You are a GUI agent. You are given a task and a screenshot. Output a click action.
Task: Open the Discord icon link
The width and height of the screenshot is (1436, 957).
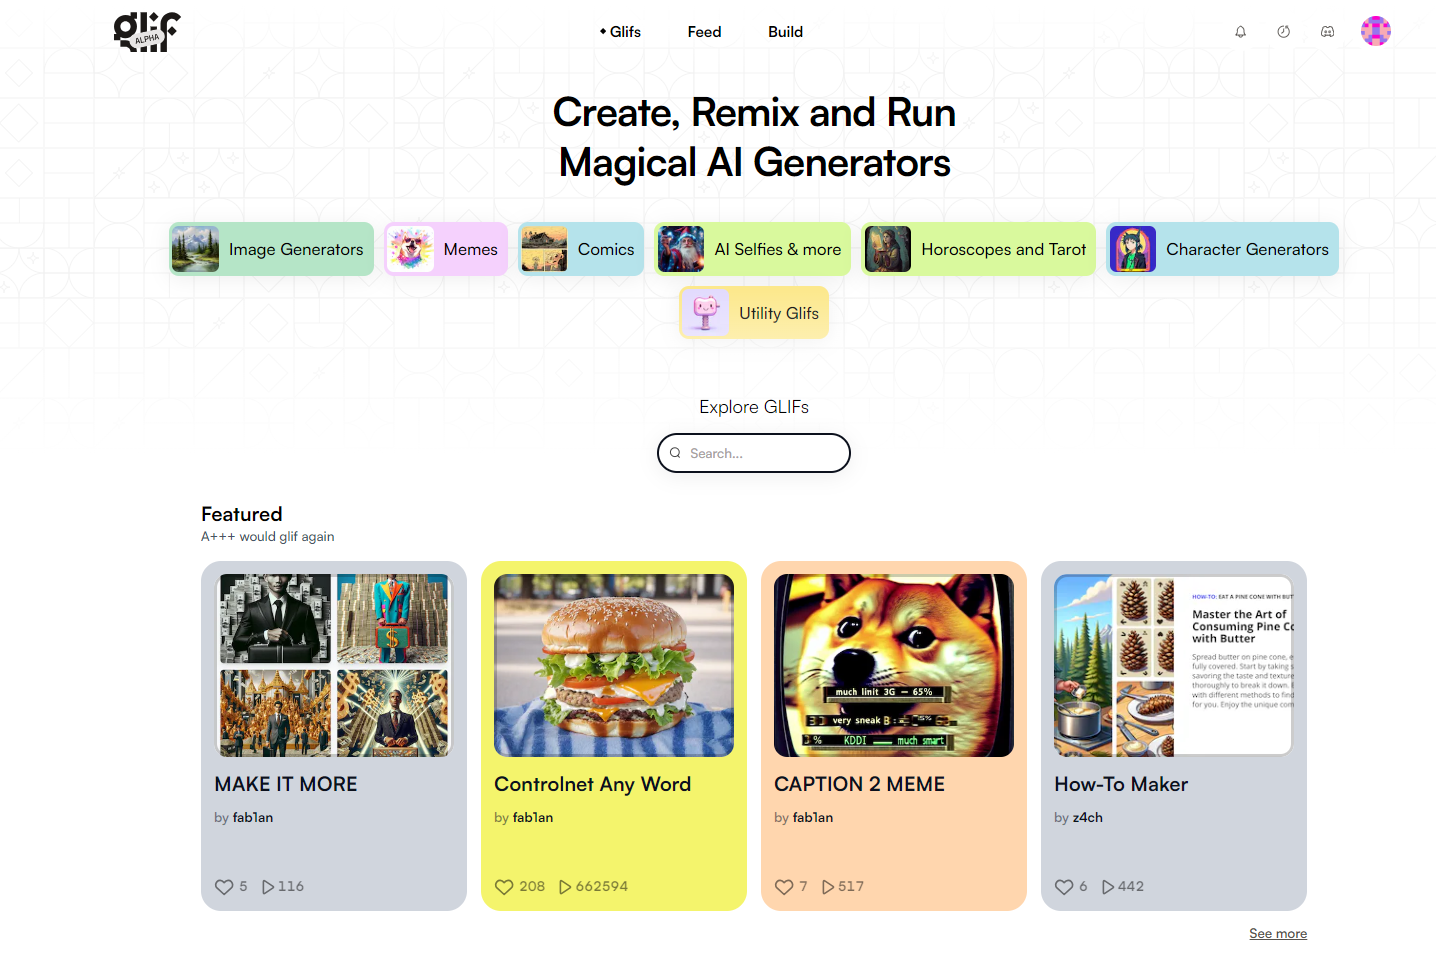1327,32
